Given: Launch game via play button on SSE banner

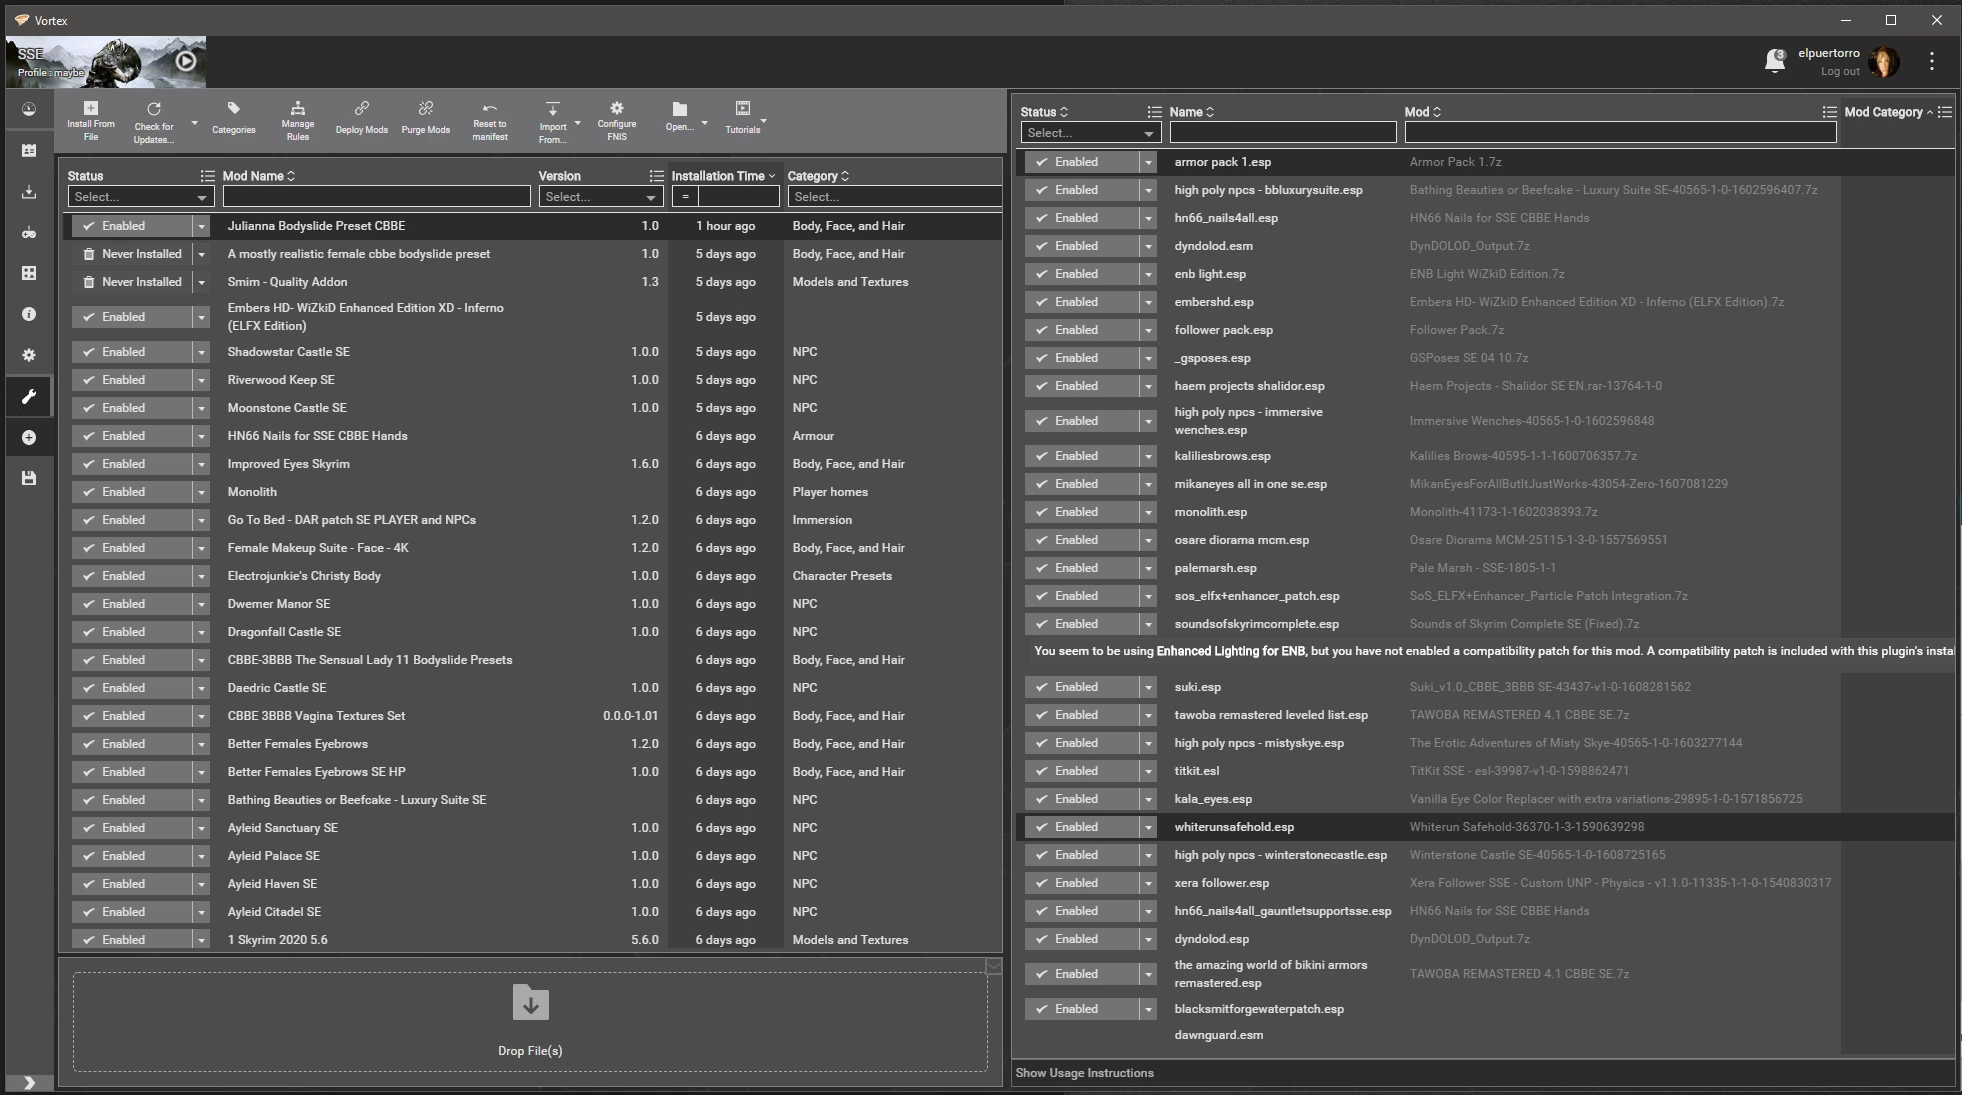Looking at the screenshot, I should [x=186, y=61].
